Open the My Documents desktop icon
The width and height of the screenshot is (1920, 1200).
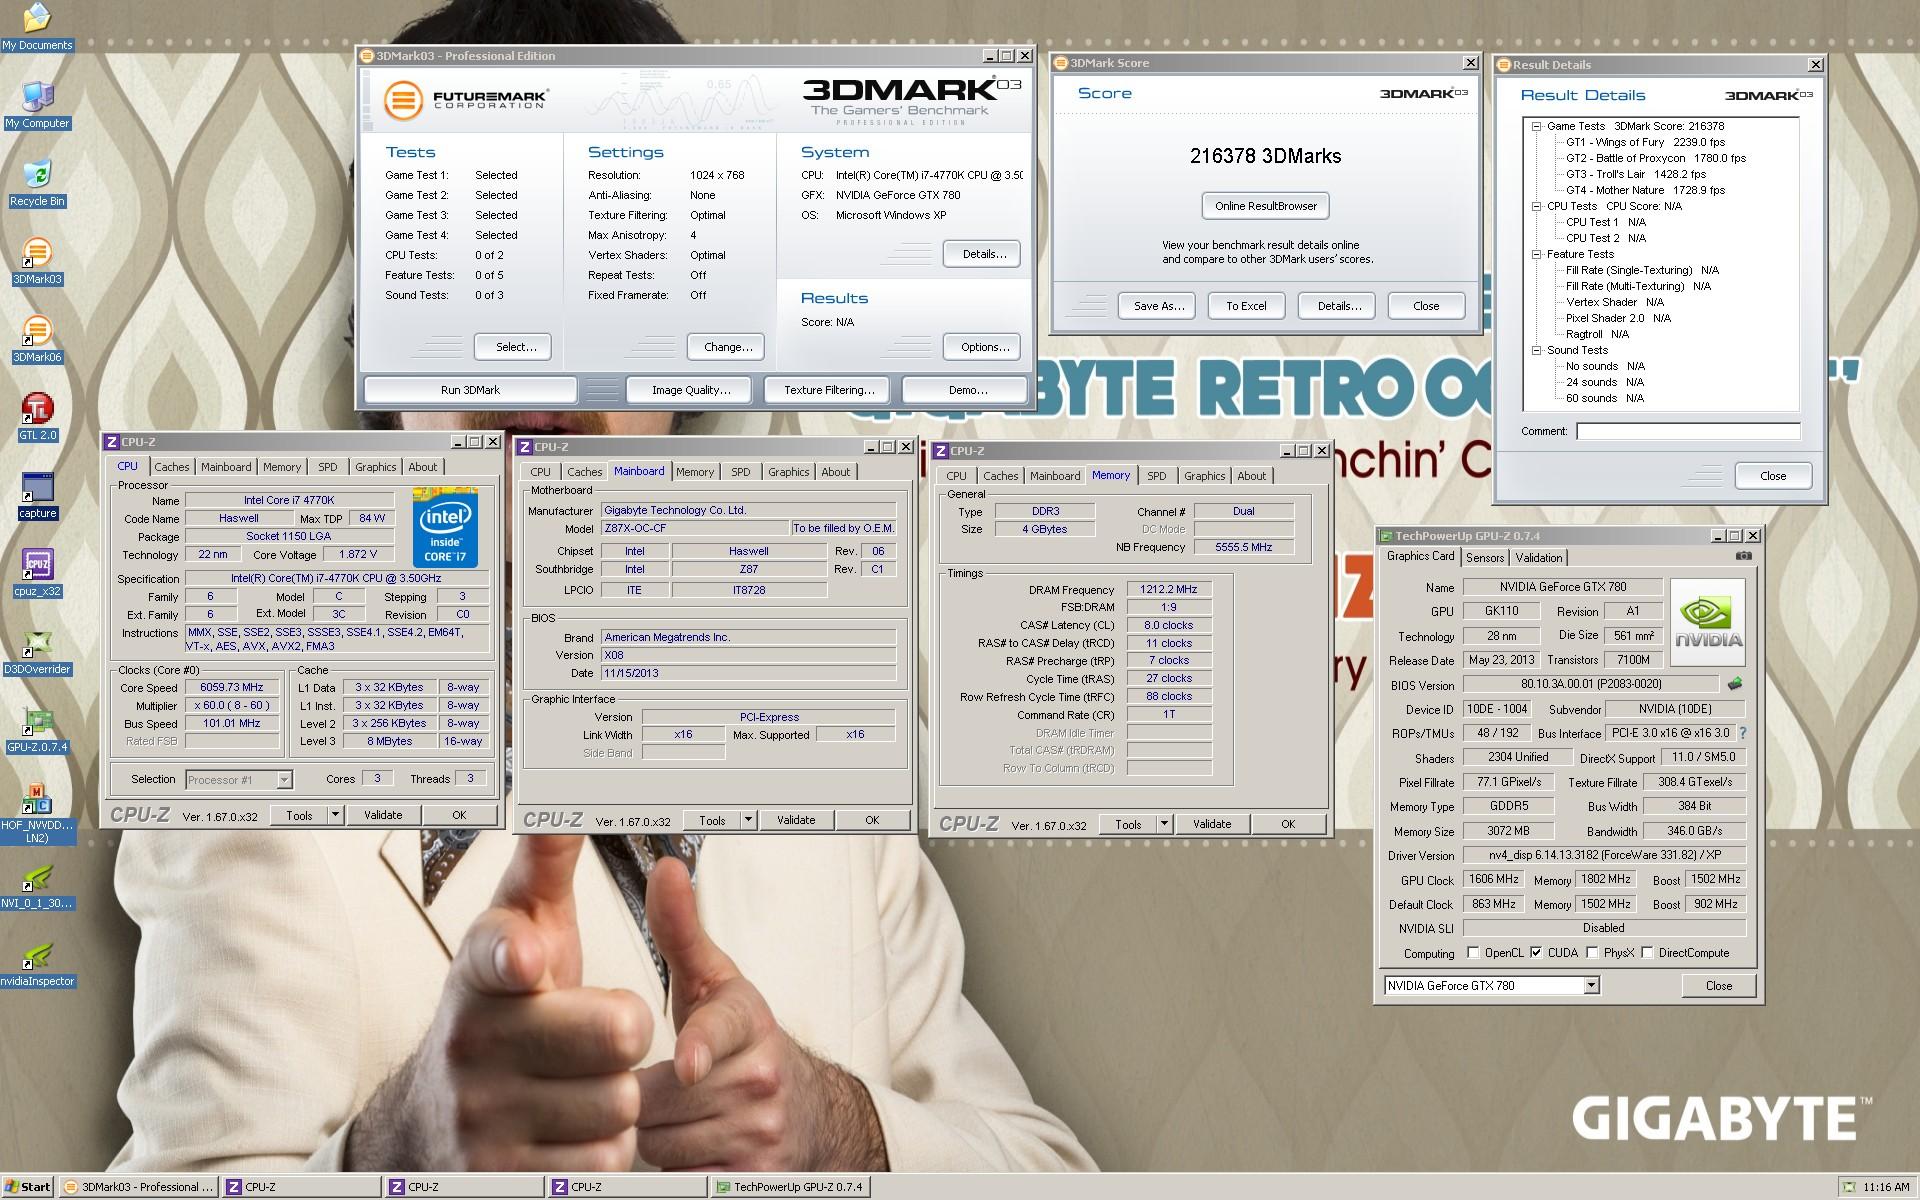(37, 27)
